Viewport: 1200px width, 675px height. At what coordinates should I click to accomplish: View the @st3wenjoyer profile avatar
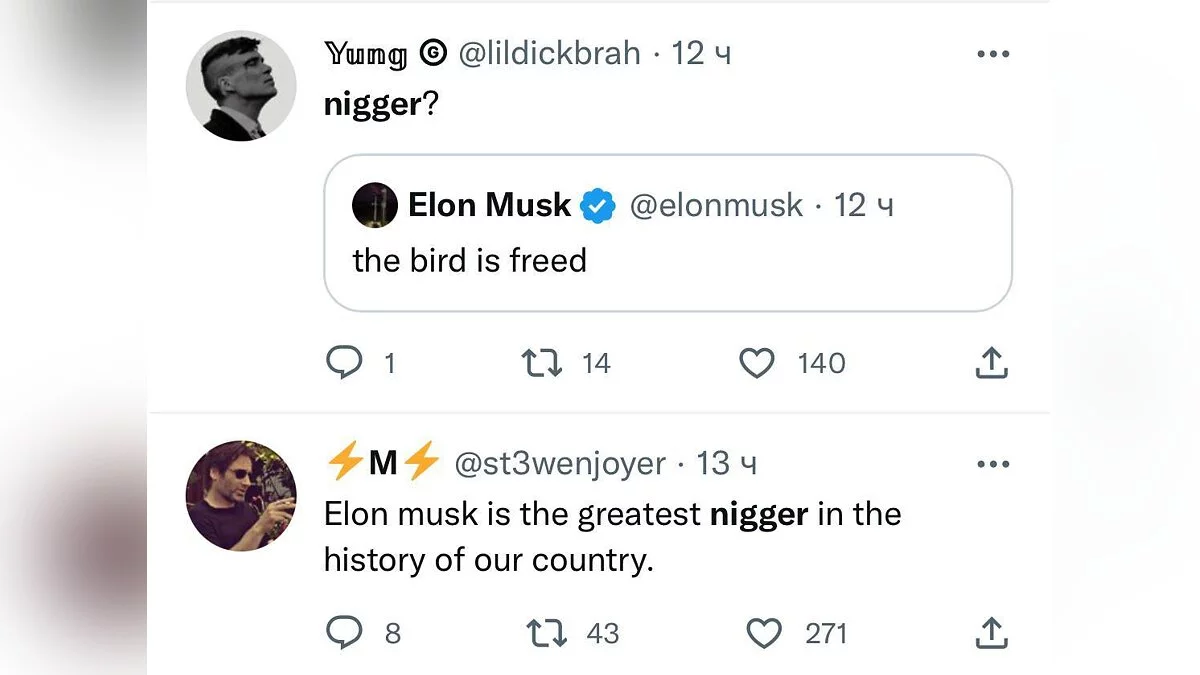click(241, 496)
